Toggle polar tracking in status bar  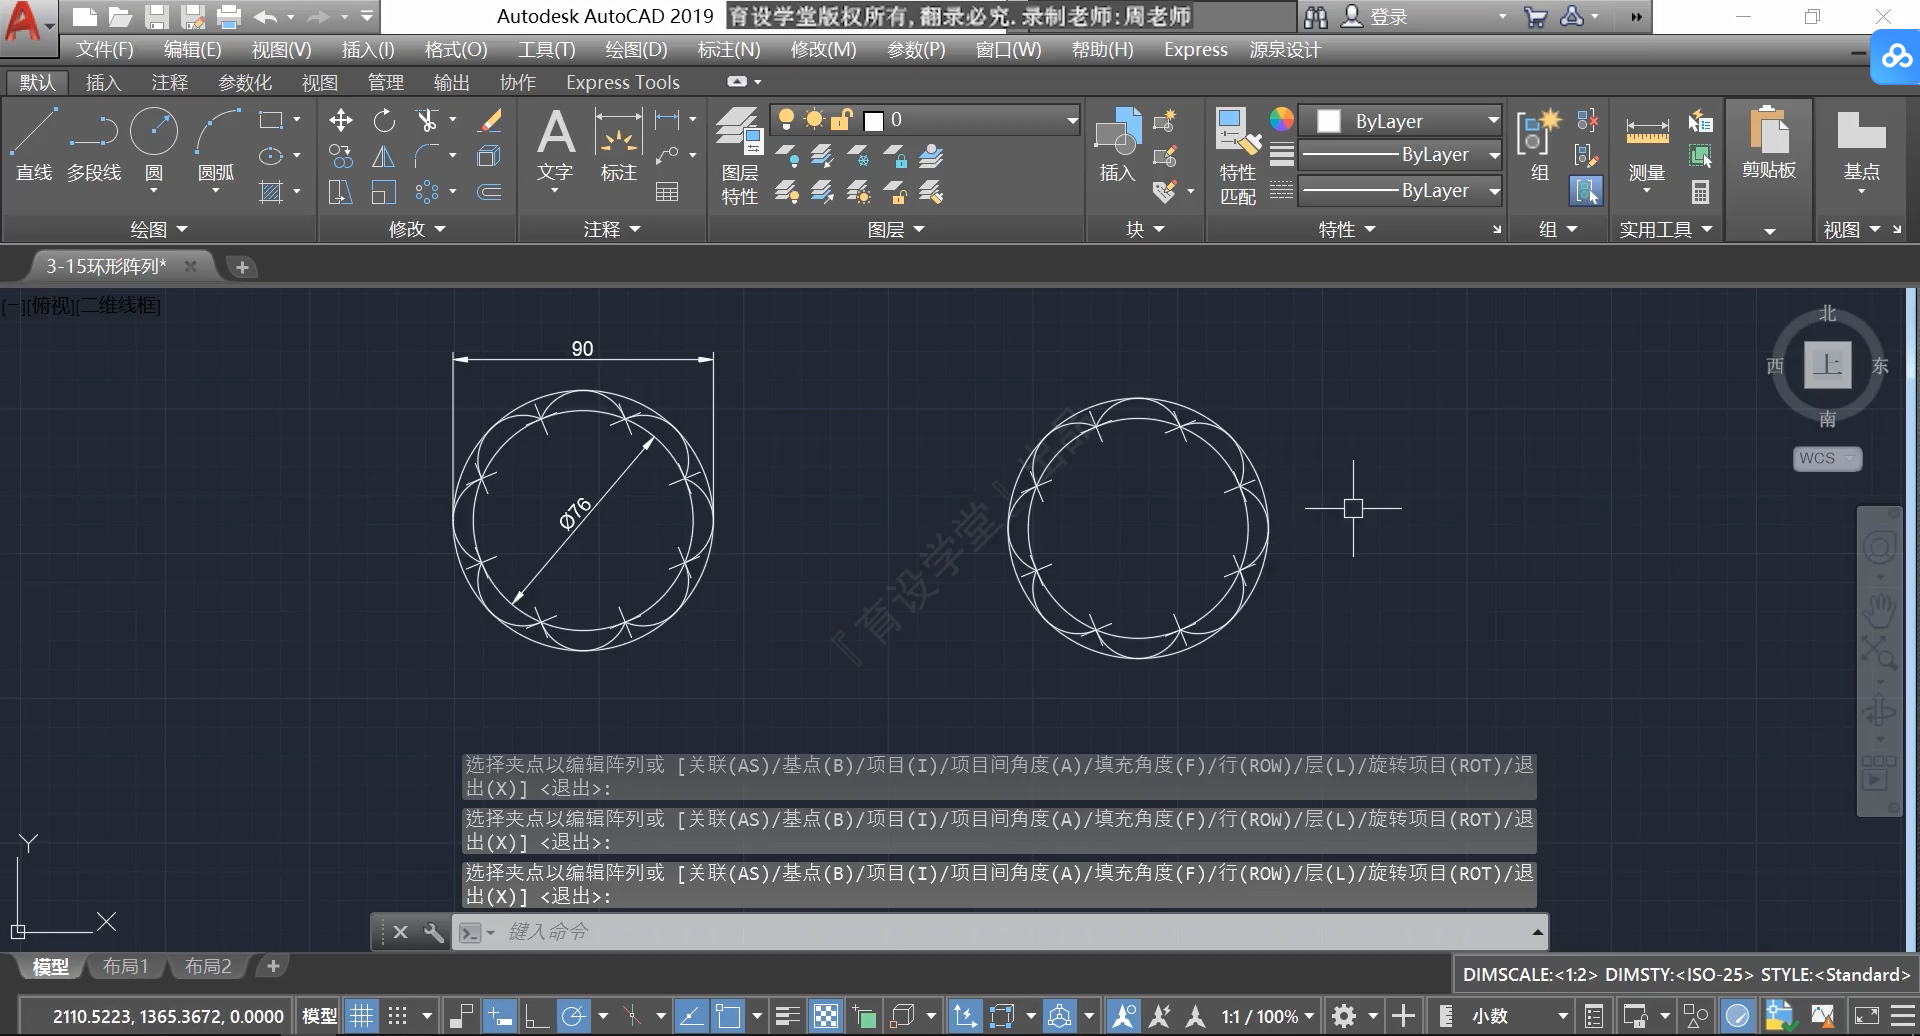(574, 1016)
